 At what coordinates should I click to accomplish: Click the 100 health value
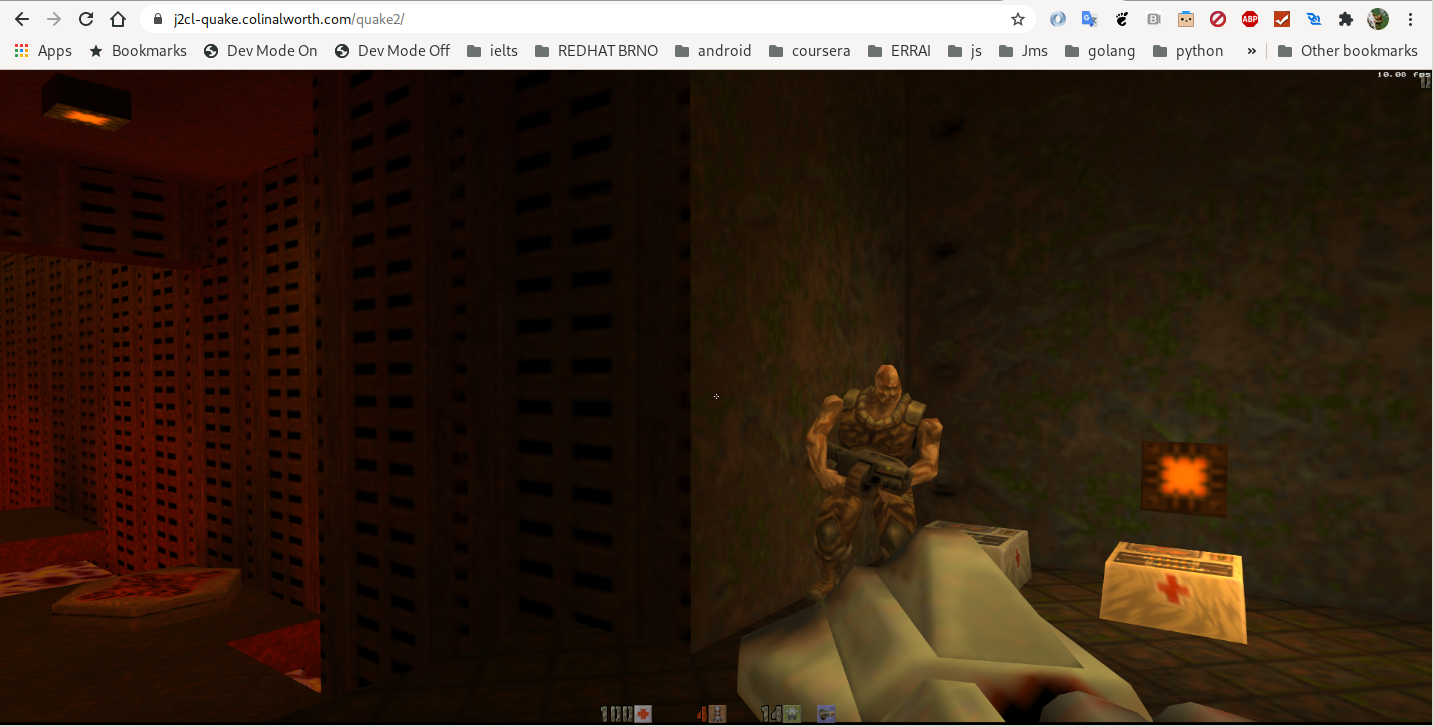(x=615, y=714)
